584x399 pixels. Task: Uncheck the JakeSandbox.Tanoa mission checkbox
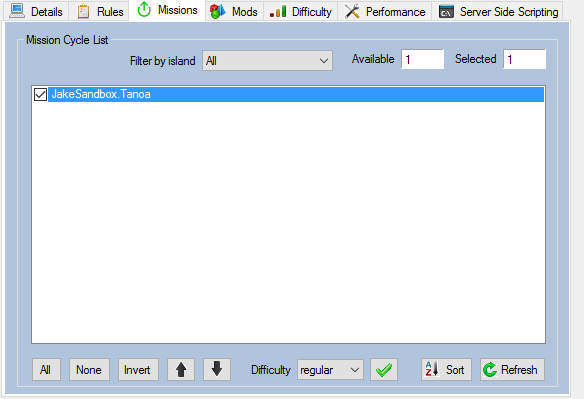click(x=40, y=94)
